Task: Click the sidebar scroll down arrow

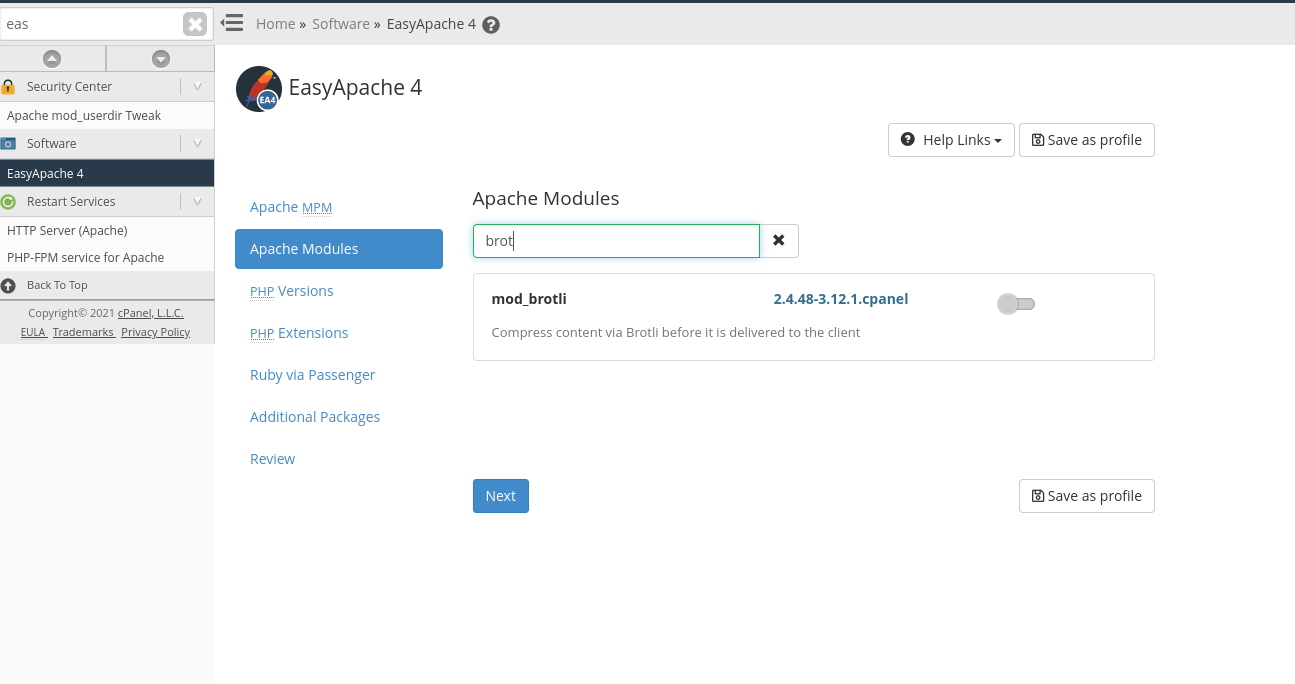Action: pyautogui.click(x=160, y=59)
